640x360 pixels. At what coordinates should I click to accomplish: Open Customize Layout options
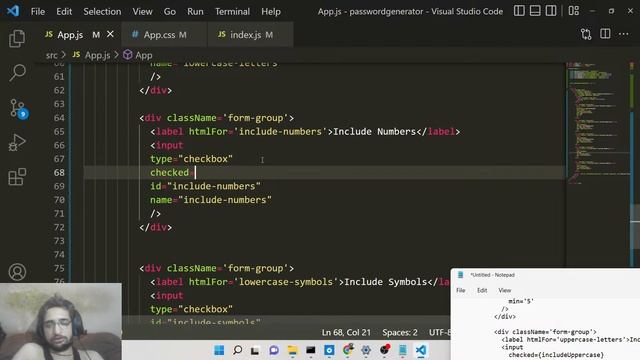click(573, 11)
